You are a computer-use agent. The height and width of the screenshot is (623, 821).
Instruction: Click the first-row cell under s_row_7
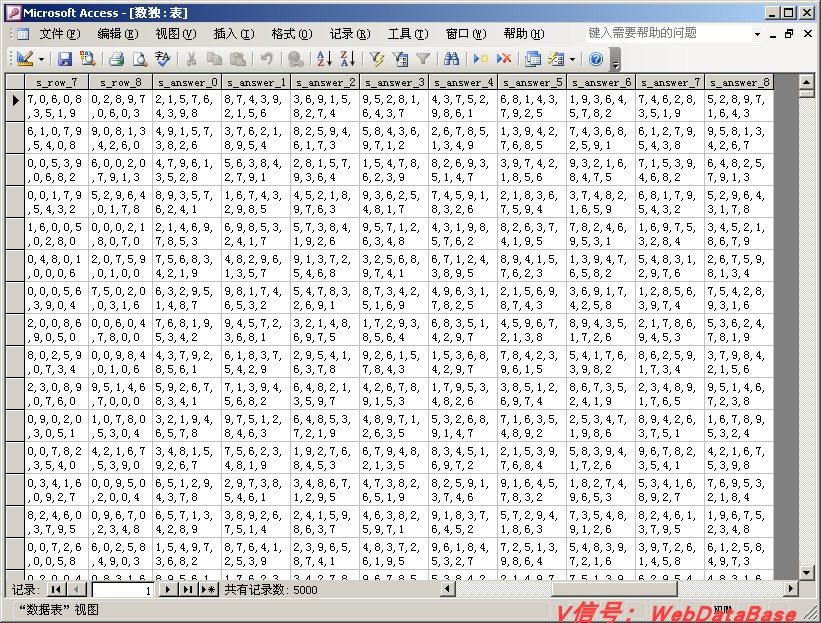(x=57, y=106)
